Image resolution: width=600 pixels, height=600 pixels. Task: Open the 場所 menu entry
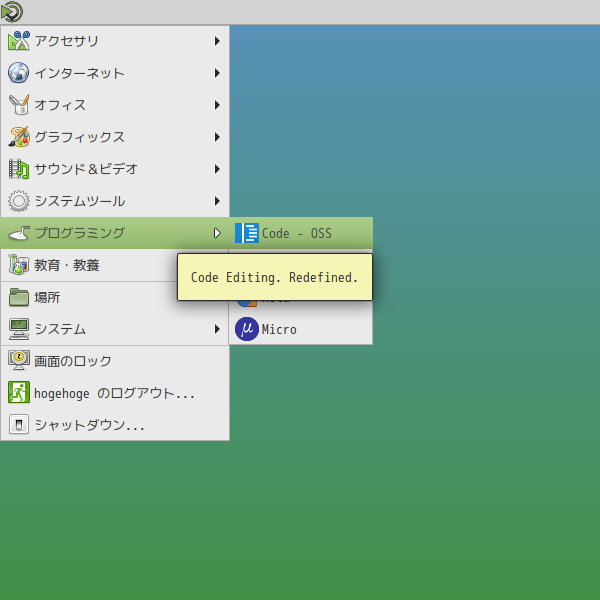click(89, 297)
